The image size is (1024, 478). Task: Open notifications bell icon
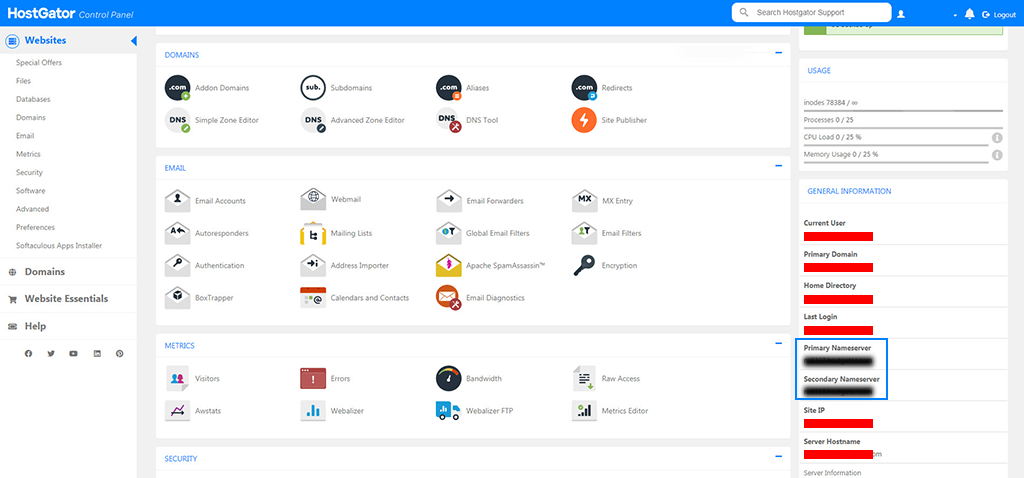coord(969,14)
